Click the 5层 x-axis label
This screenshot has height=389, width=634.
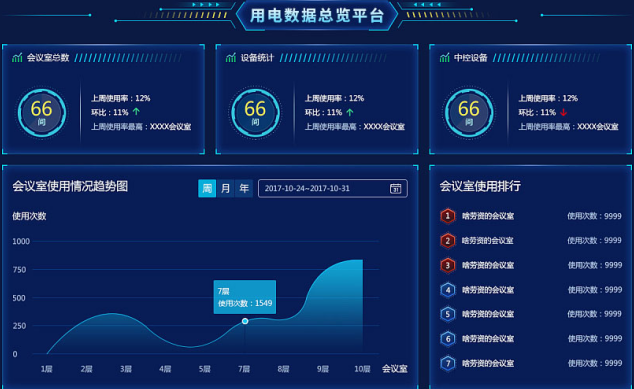[x=205, y=369]
